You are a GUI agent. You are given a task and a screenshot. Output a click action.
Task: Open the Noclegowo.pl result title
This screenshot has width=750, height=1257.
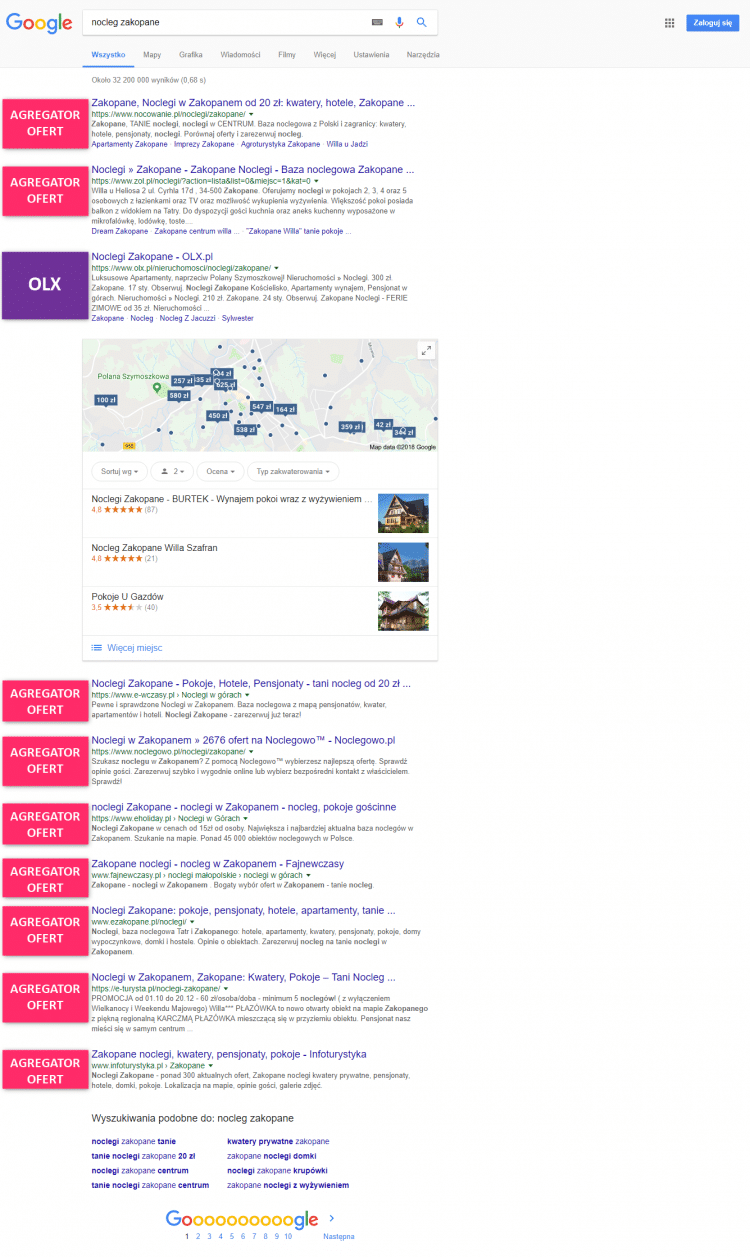[243, 740]
